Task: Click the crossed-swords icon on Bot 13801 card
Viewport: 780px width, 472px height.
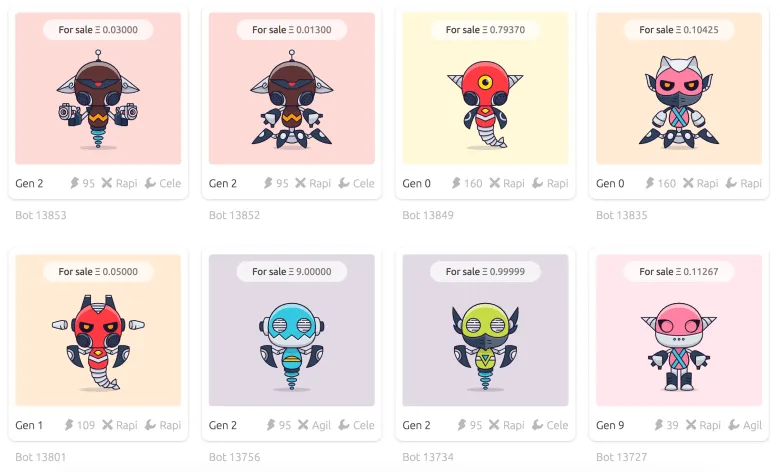Action: click(x=107, y=425)
